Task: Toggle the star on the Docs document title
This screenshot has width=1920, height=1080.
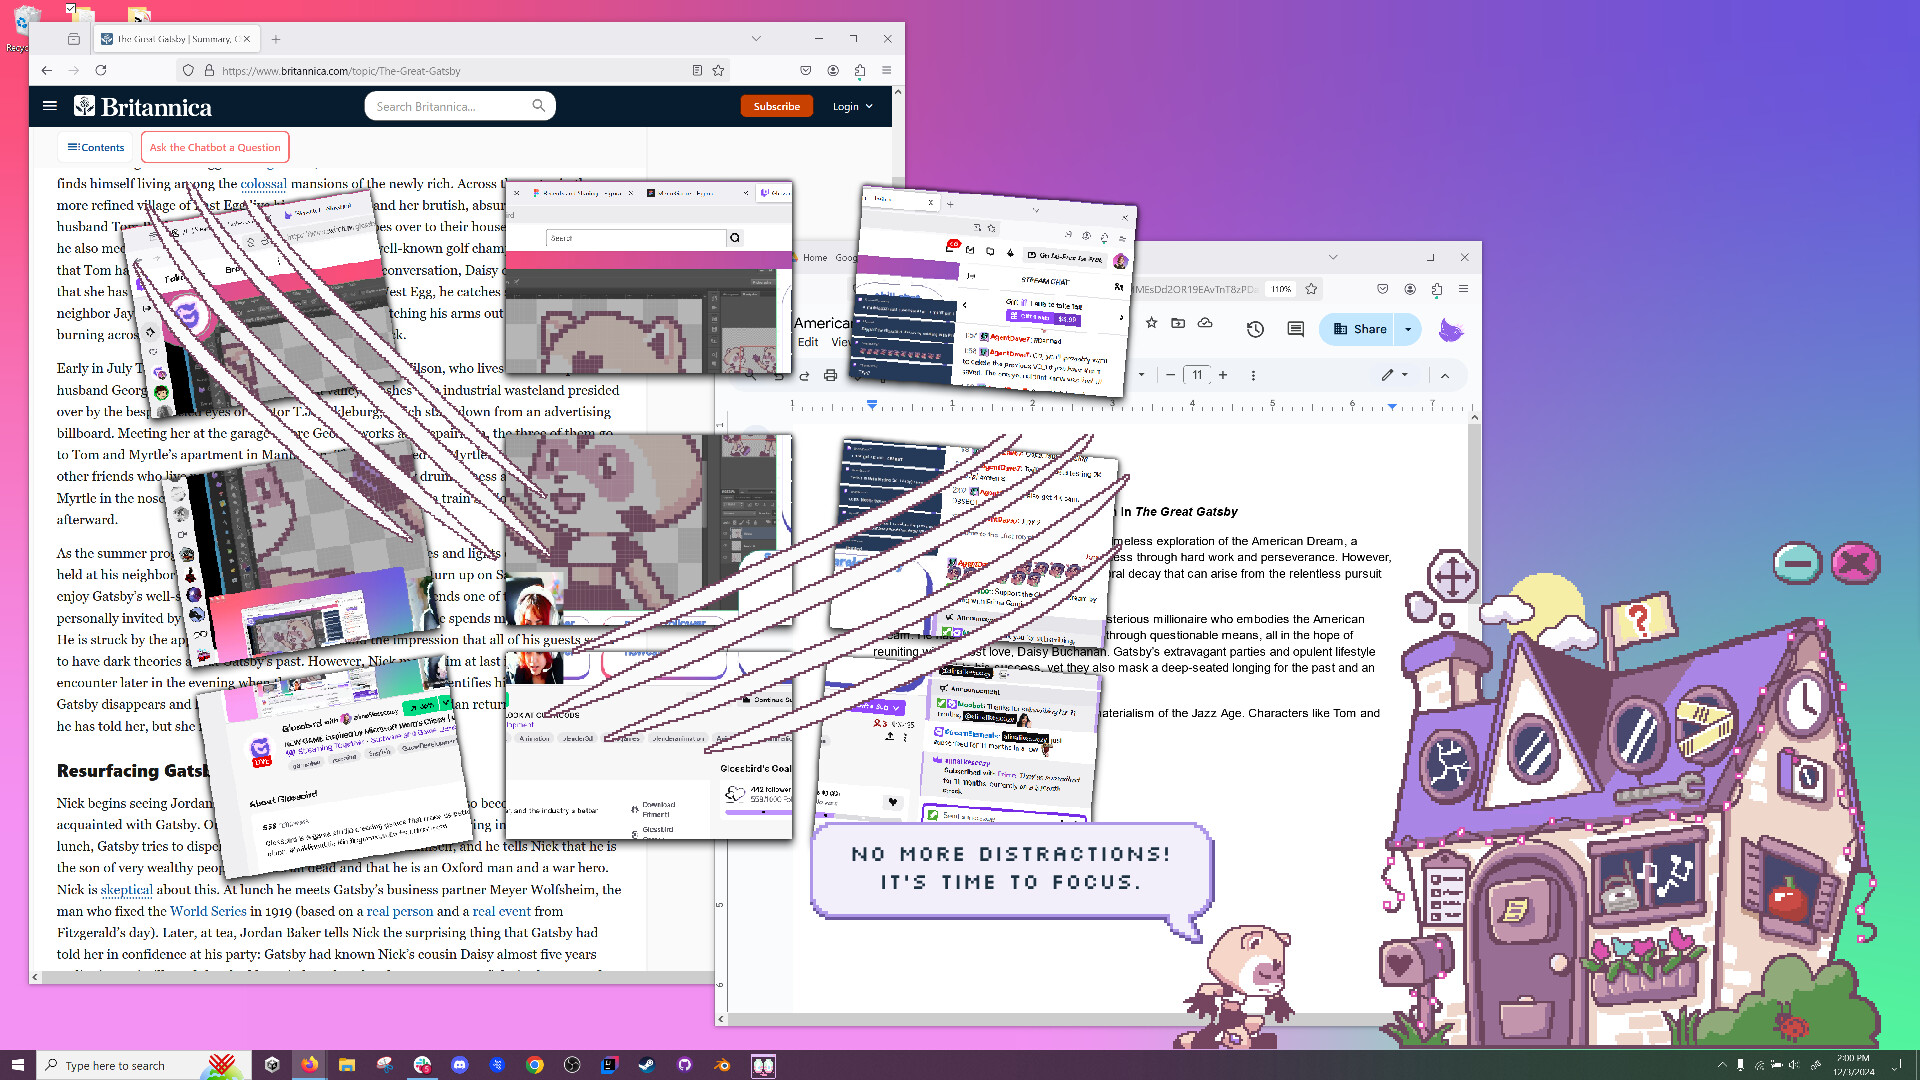Action: pos(1151,323)
